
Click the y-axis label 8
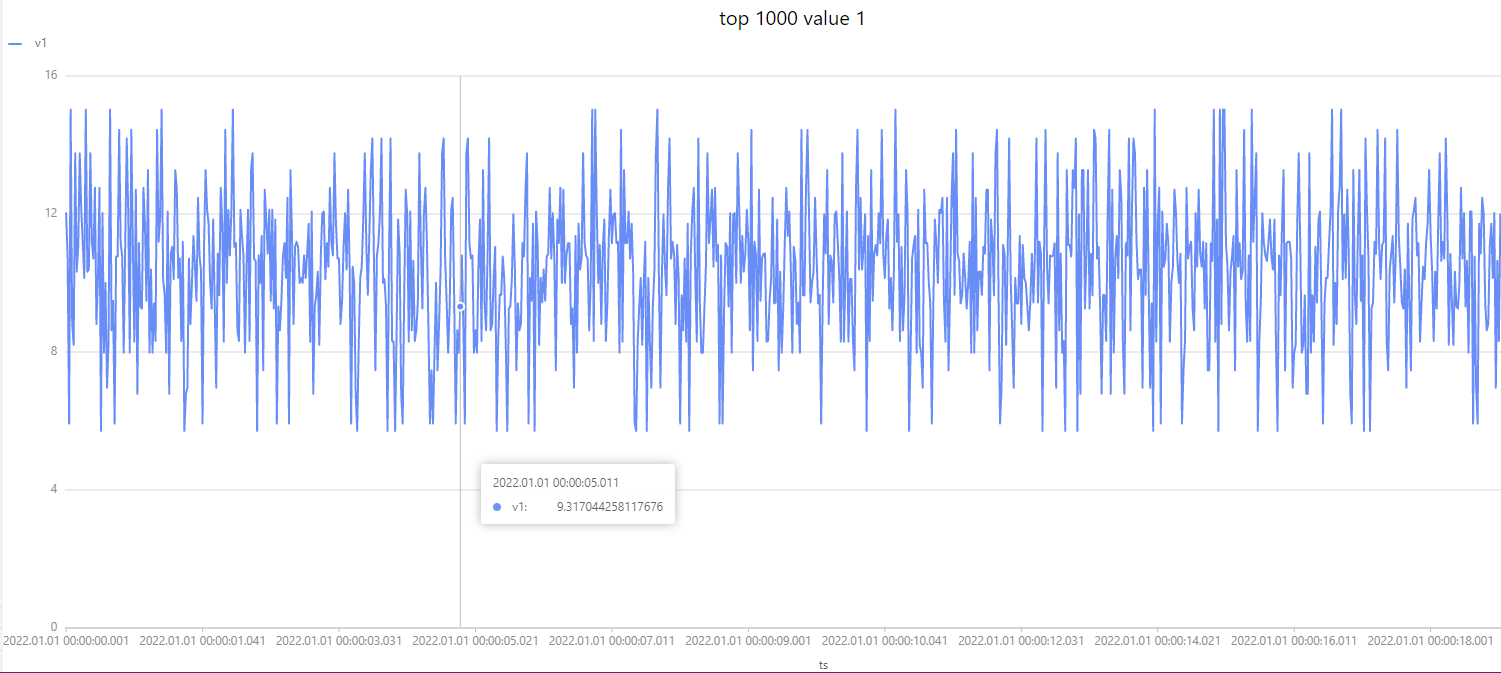[53, 351]
